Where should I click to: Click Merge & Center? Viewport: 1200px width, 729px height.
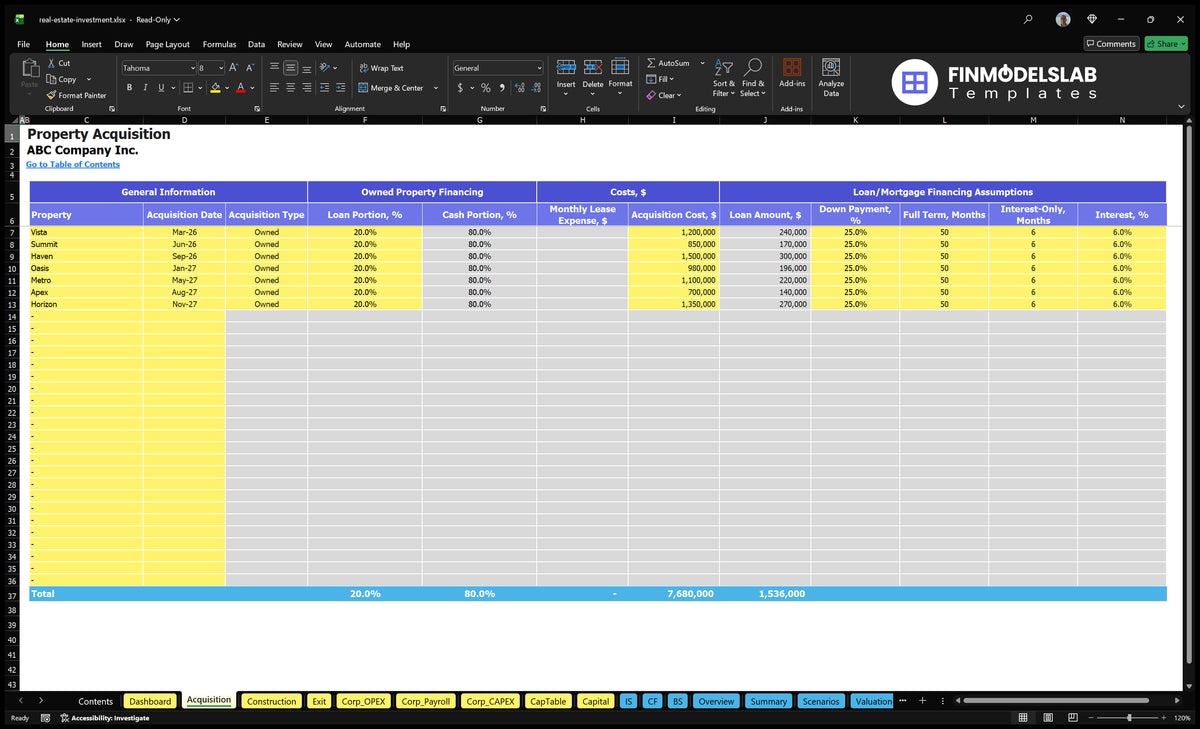coord(390,88)
